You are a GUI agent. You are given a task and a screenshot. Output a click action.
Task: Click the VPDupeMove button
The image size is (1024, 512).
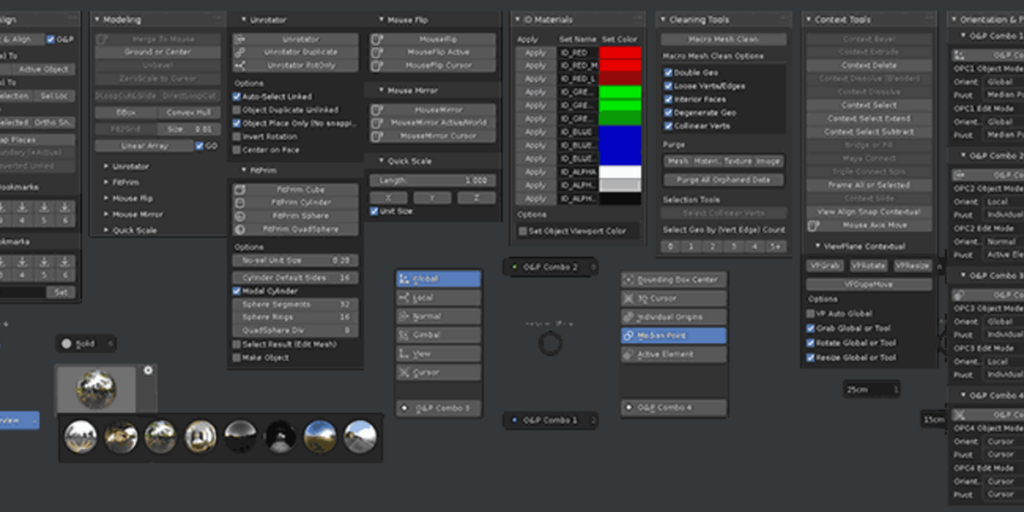(x=869, y=285)
